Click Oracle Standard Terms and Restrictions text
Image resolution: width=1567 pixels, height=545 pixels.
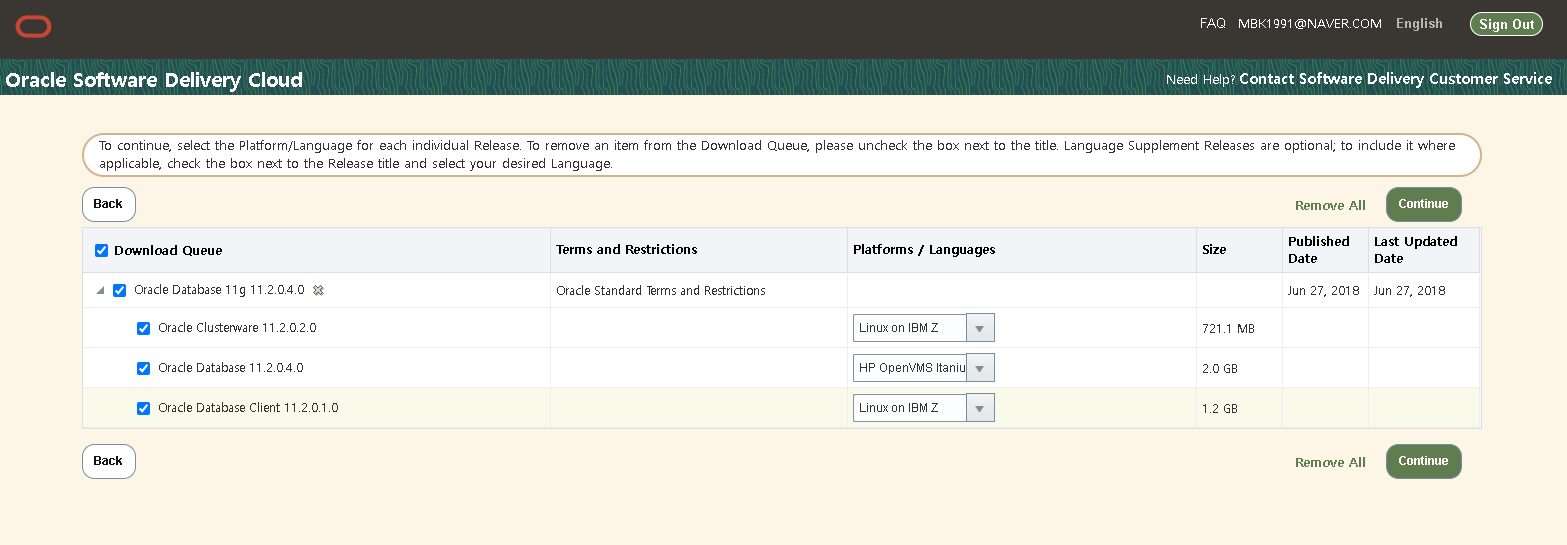[661, 291]
